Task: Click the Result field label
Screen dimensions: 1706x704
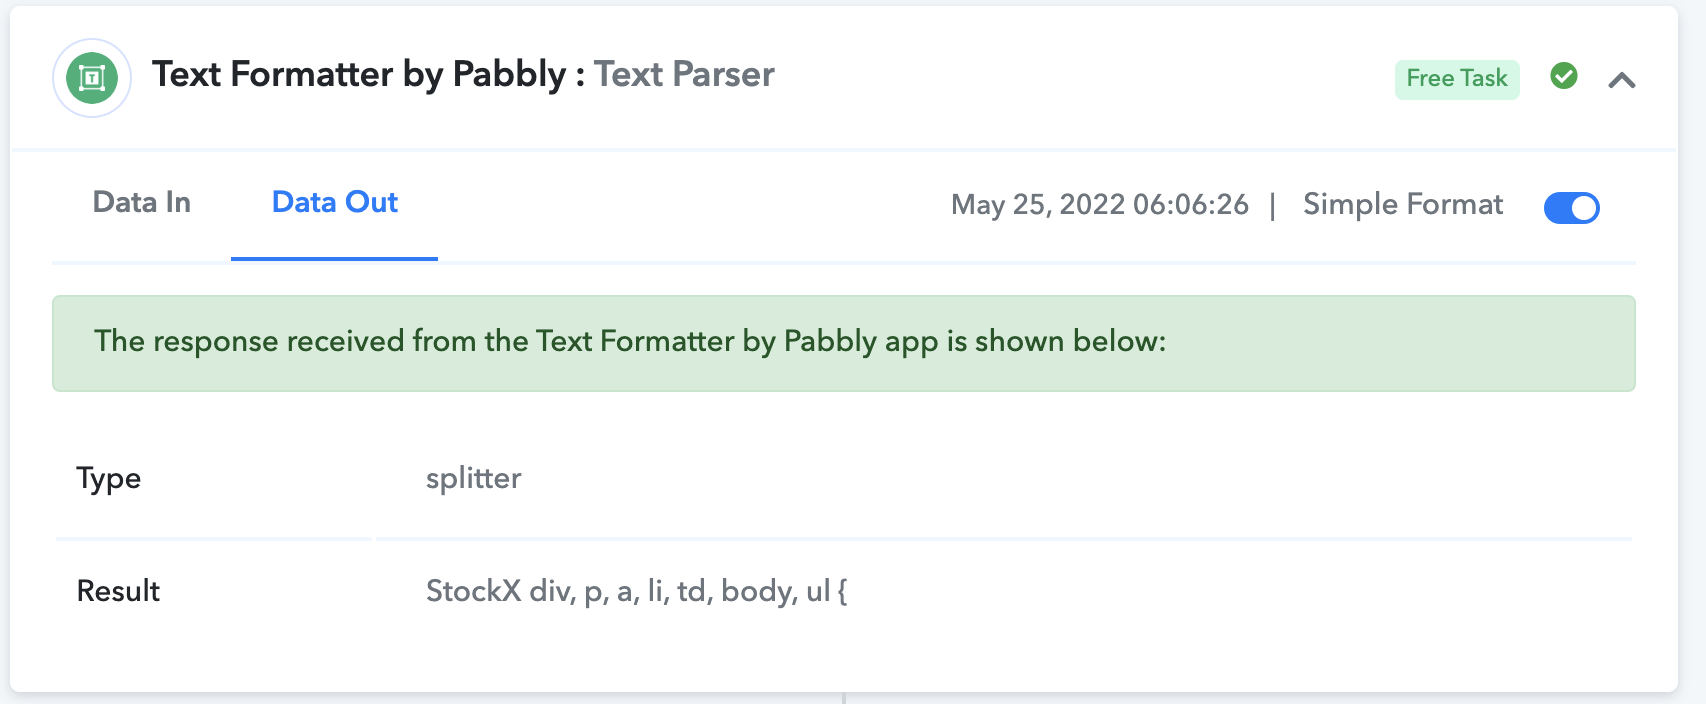Action: coord(118,591)
